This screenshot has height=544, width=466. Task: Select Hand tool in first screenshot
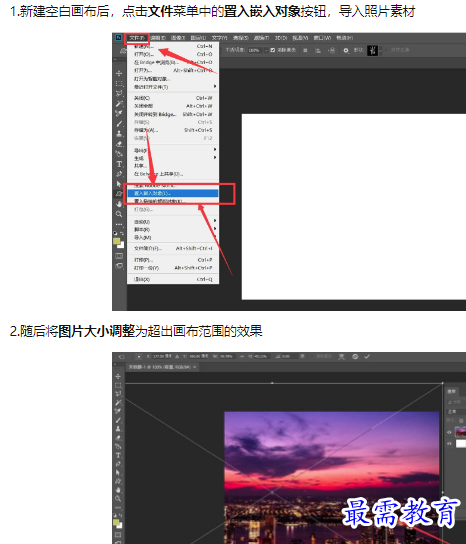[x=119, y=204]
